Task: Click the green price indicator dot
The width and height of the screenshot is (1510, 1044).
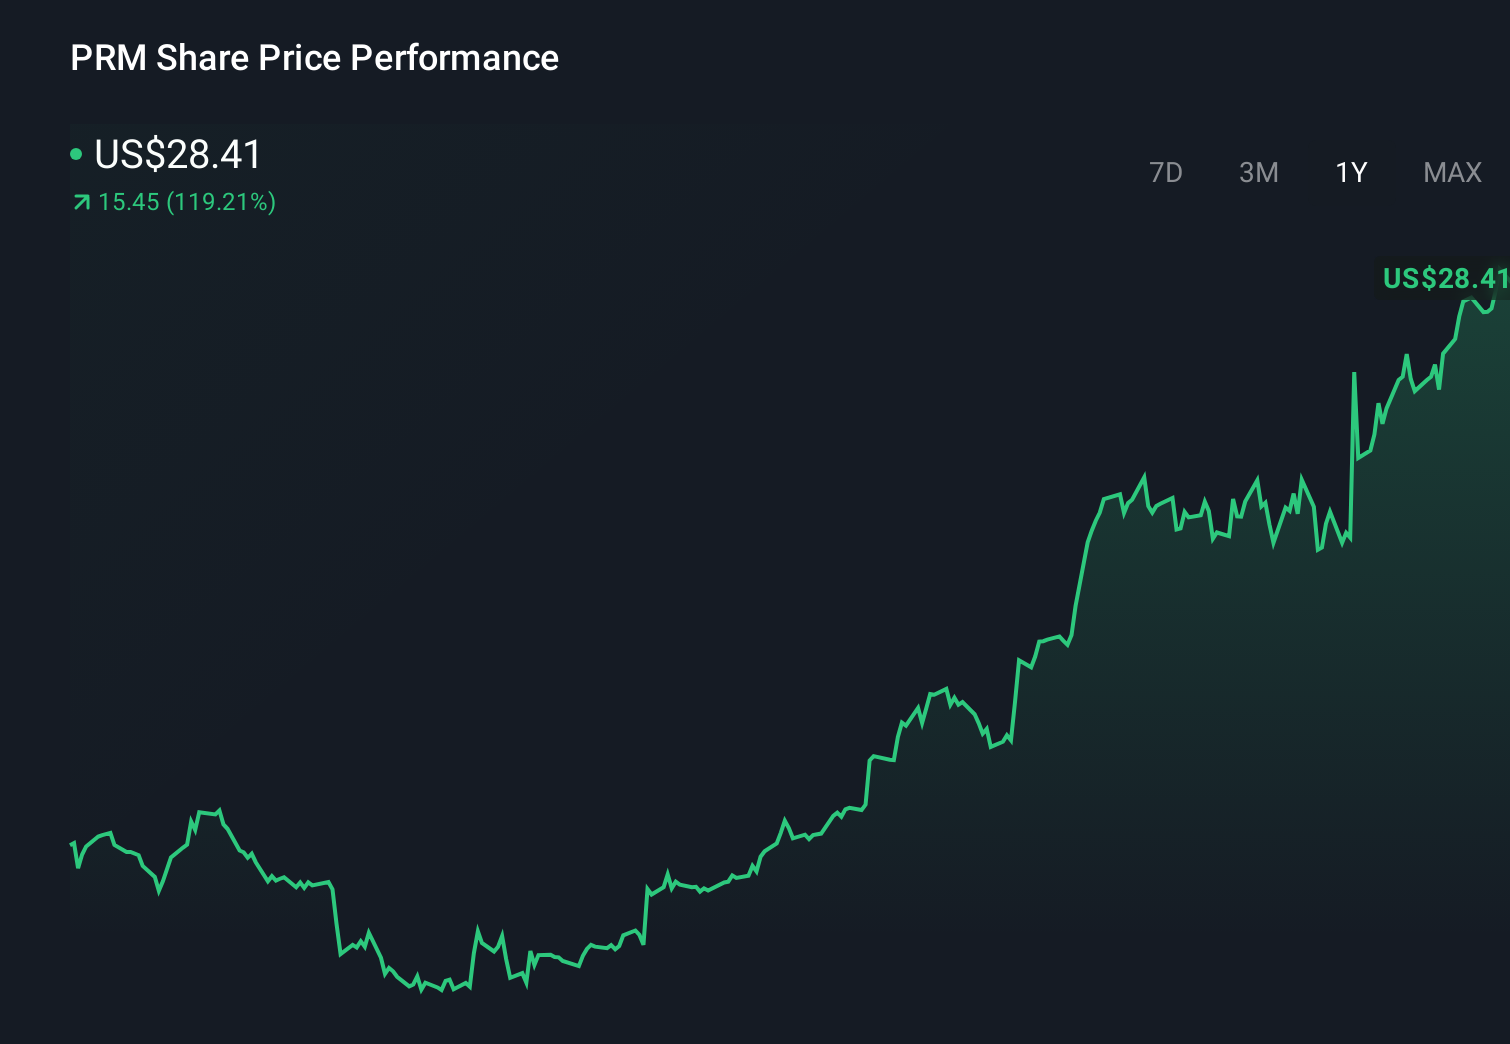Action: (76, 153)
